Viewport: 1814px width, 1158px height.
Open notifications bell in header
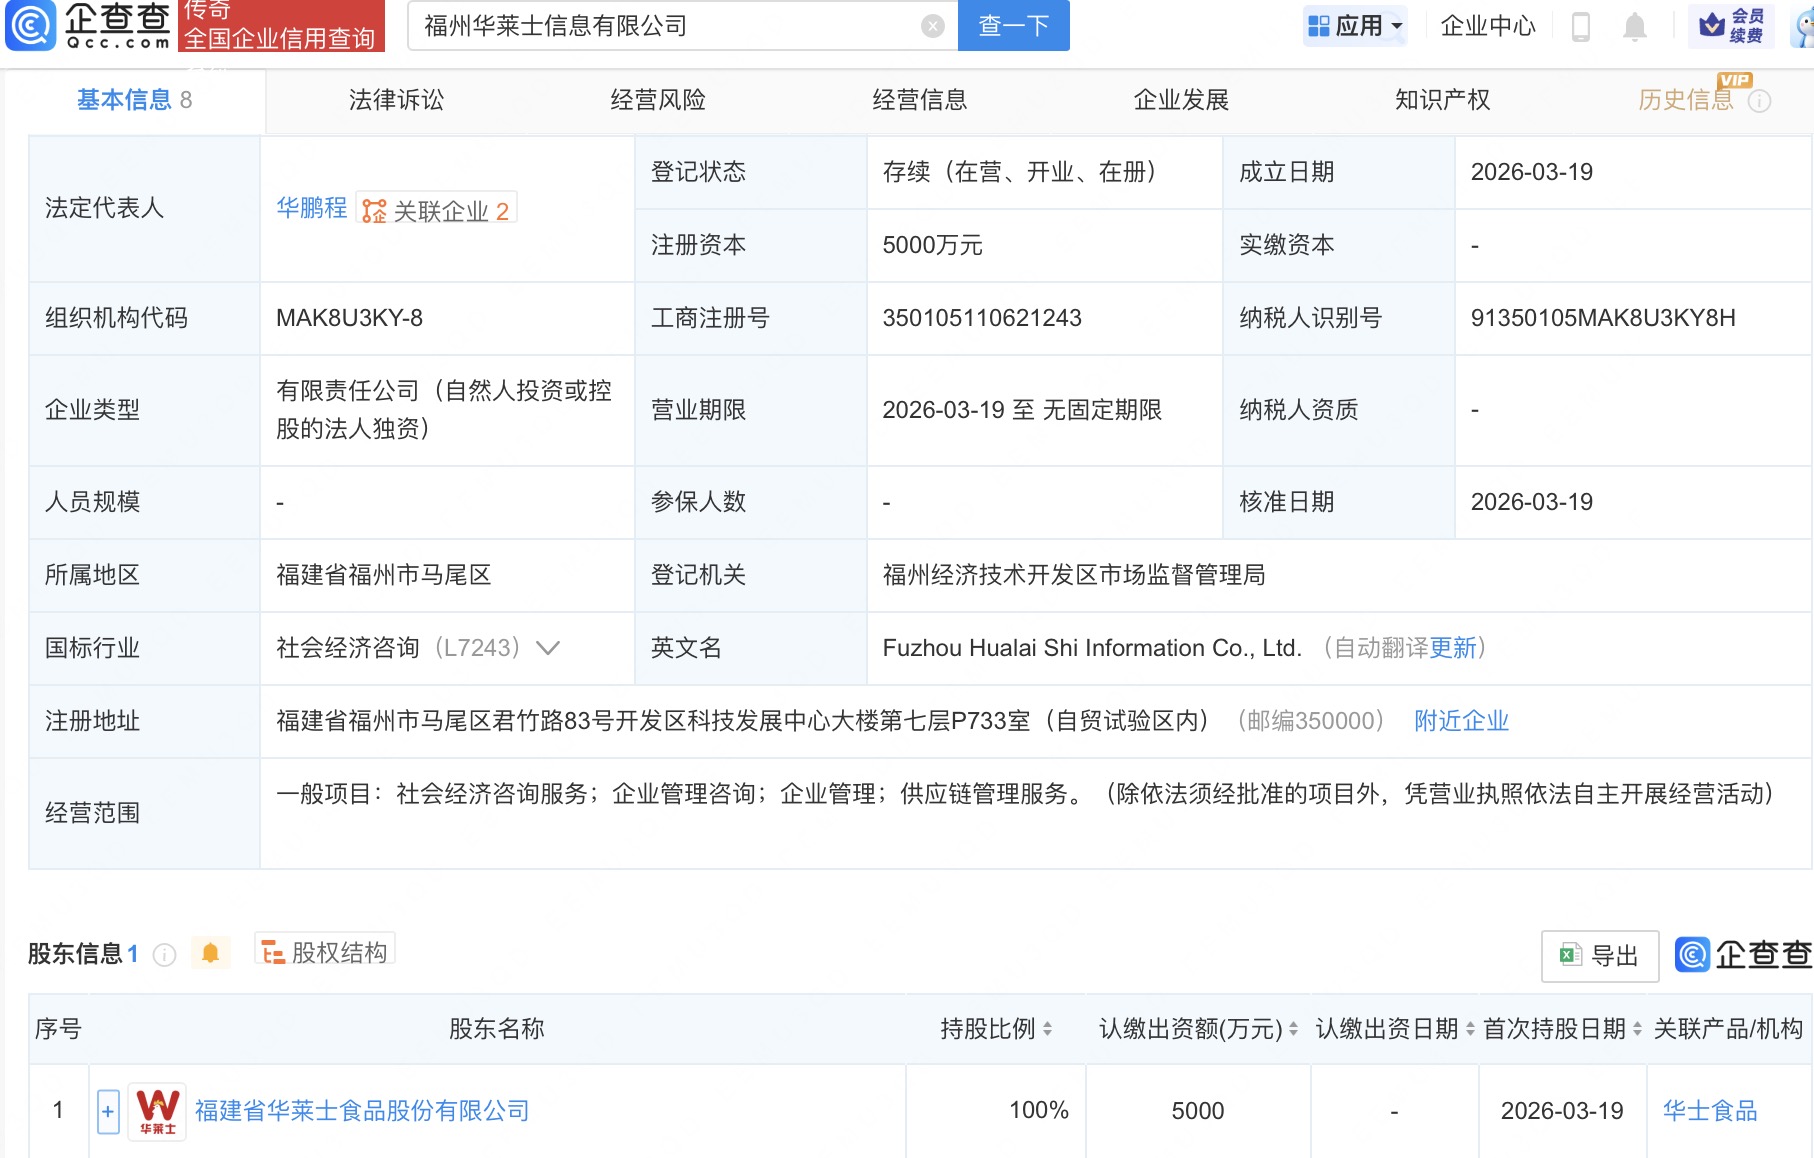pos(1634,26)
